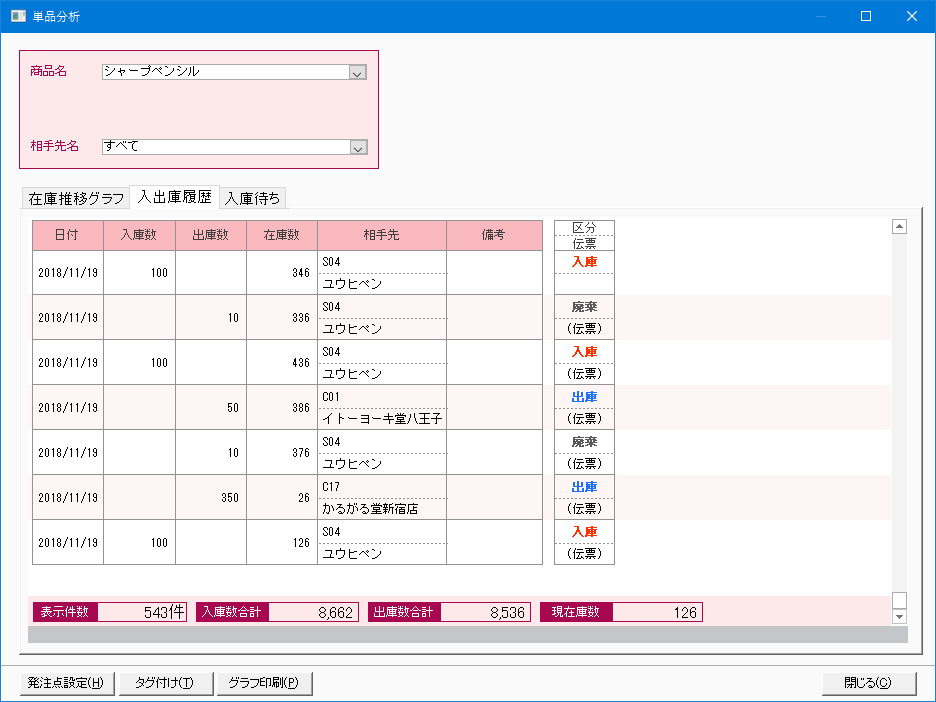Click the グラフ印刷(P) button
936x702 pixels.
coord(264,683)
